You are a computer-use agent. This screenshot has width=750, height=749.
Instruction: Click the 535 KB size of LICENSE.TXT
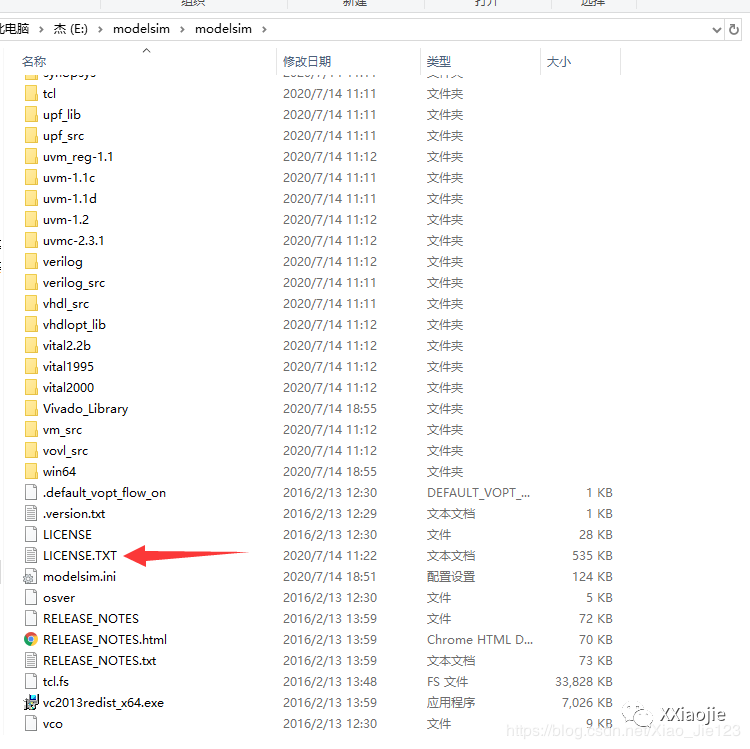point(592,556)
